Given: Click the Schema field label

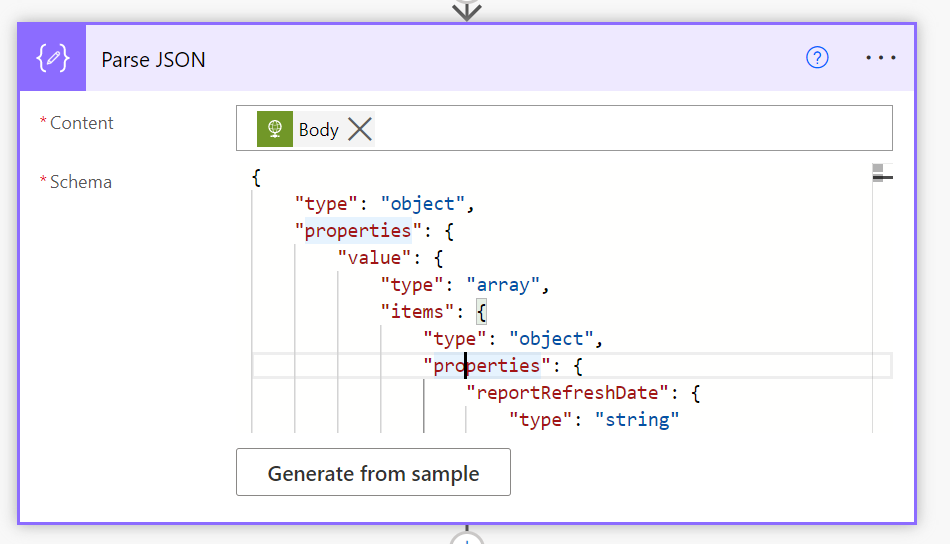Looking at the screenshot, I should click(x=80, y=182).
